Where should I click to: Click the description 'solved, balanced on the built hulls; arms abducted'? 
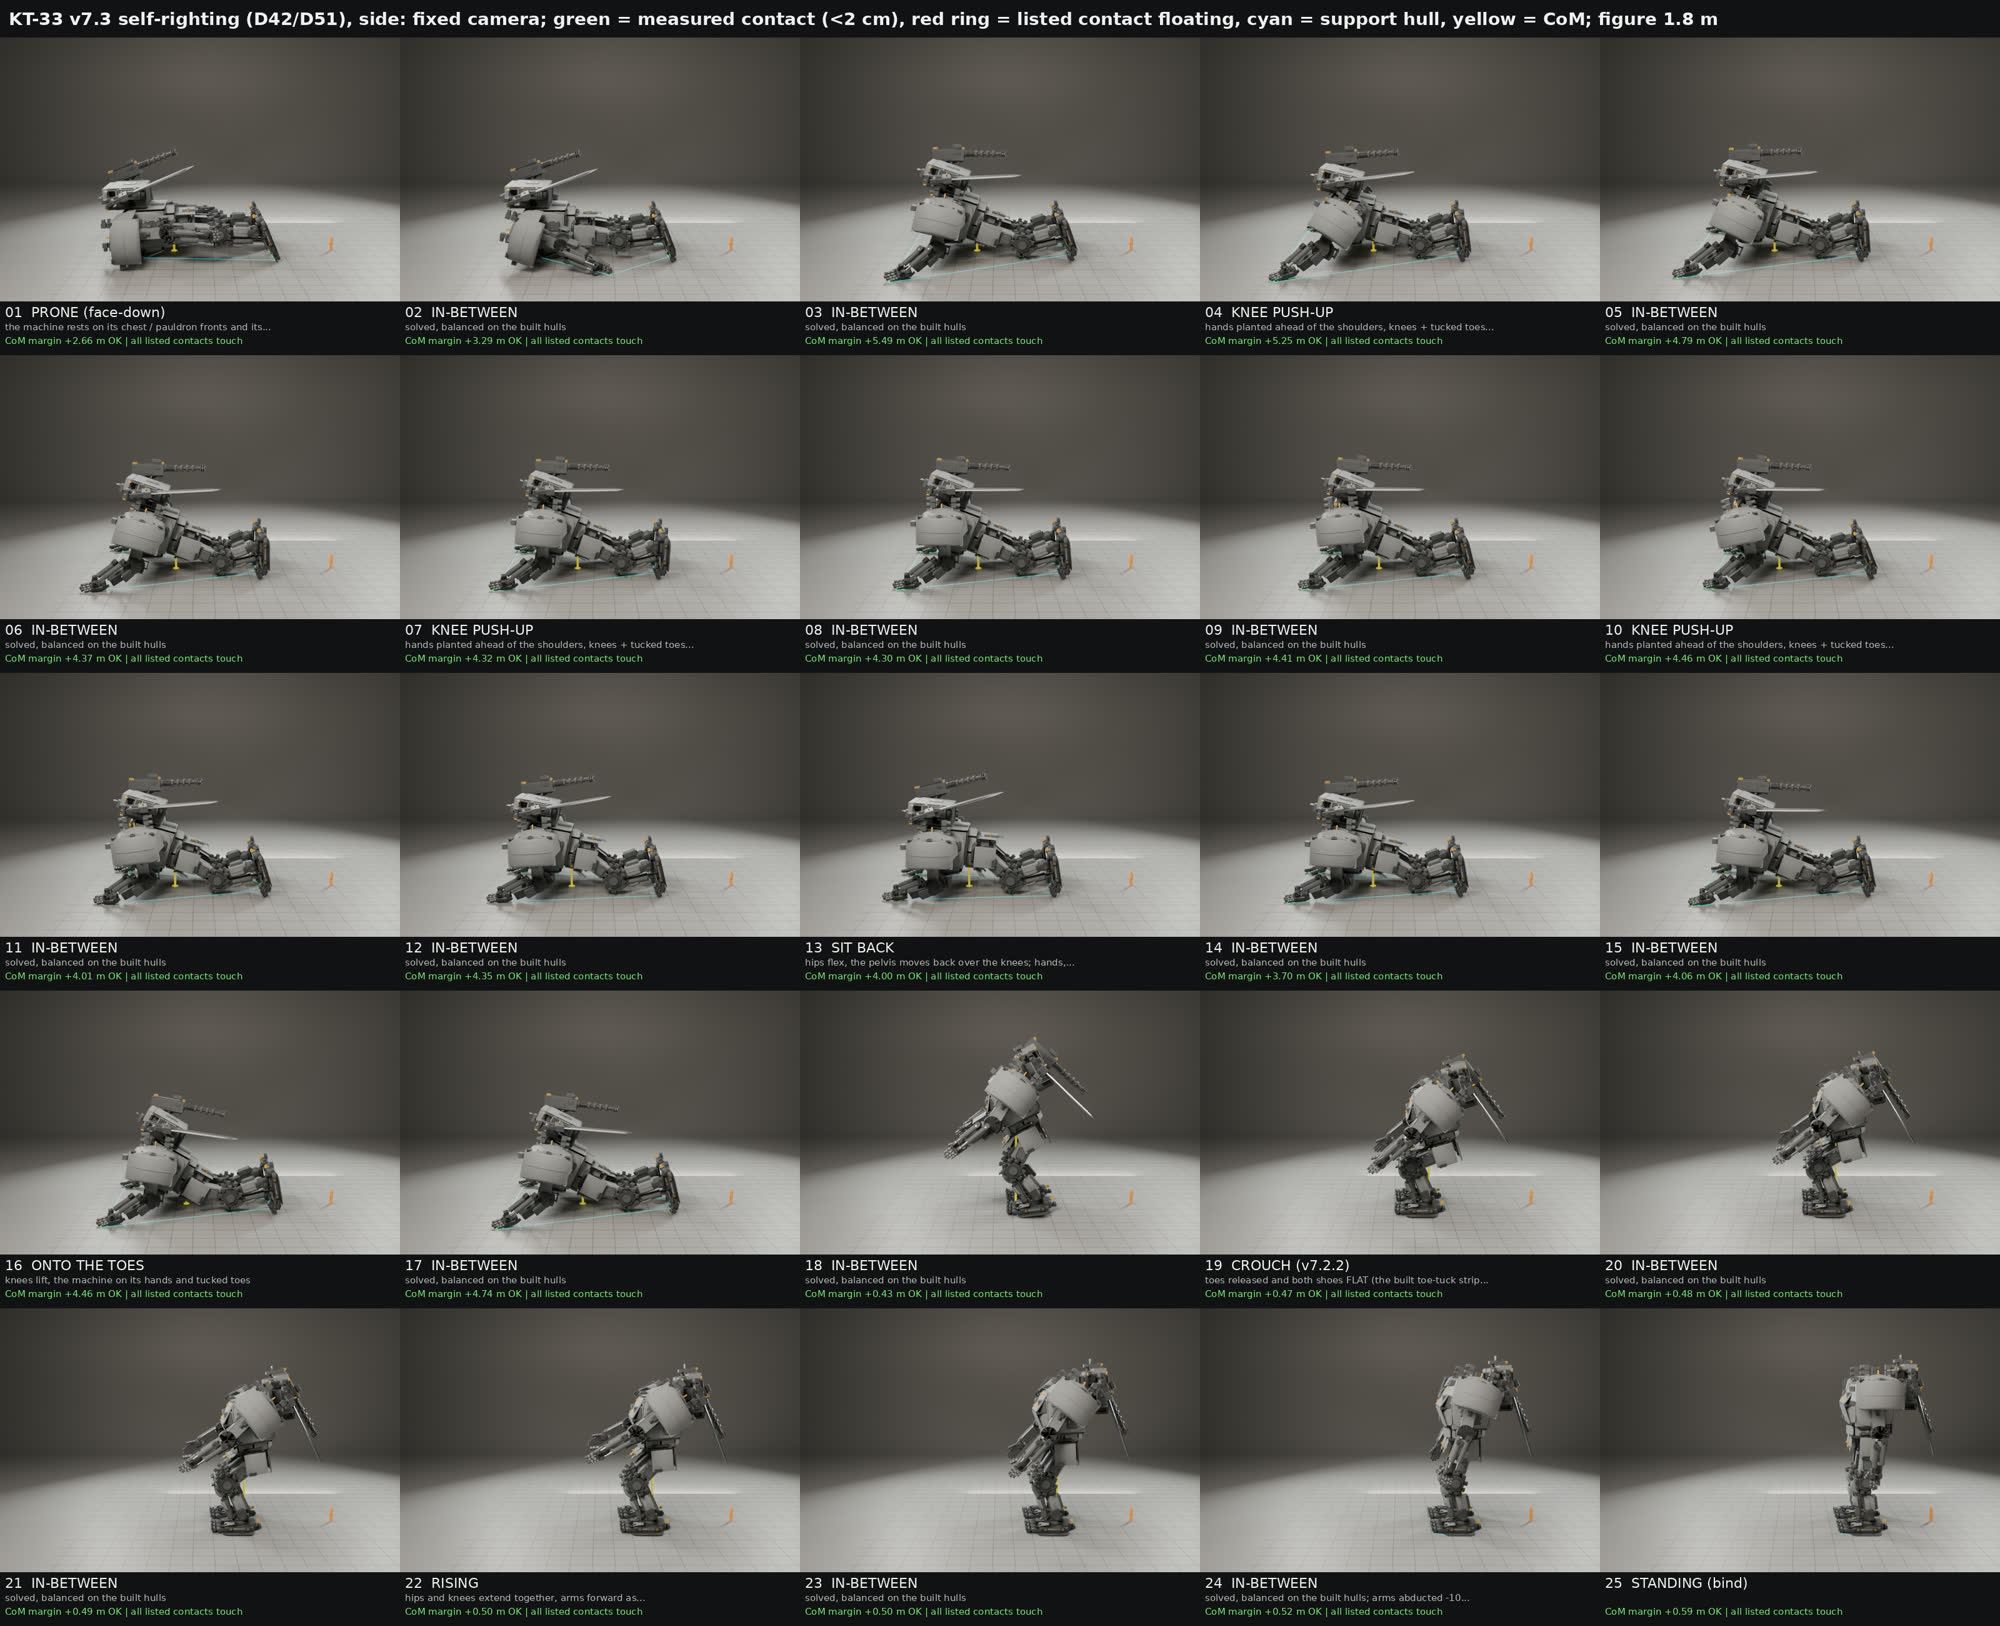[x=1337, y=1598]
